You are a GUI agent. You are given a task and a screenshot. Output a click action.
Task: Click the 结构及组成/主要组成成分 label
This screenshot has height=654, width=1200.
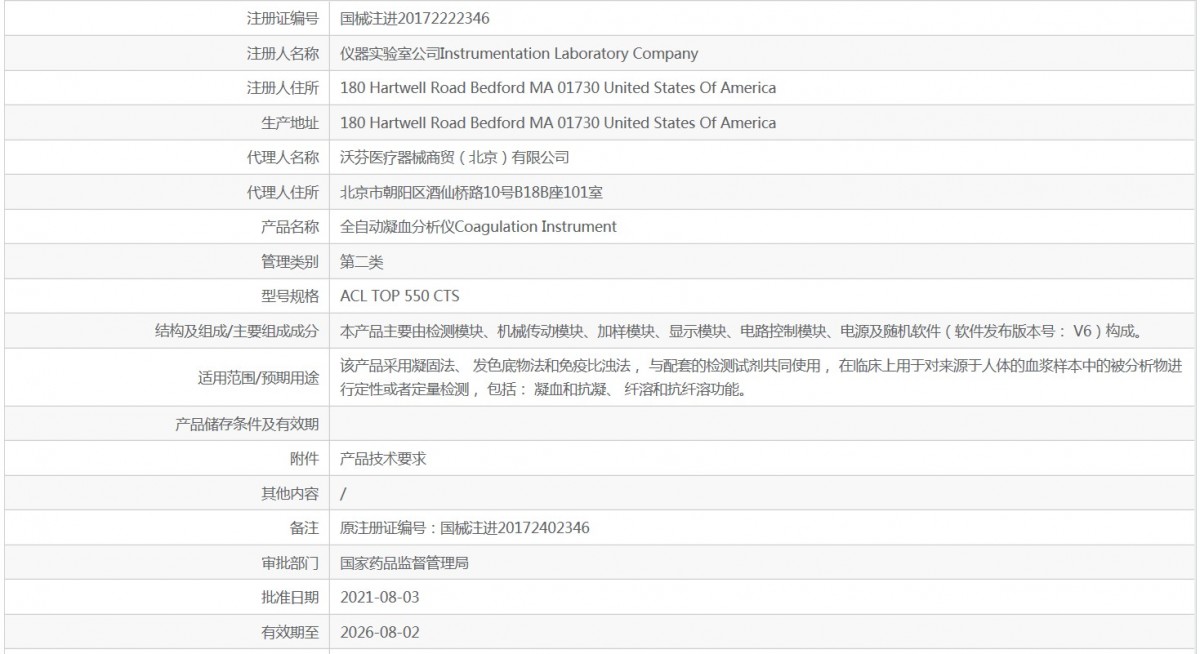tap(238, 331)
